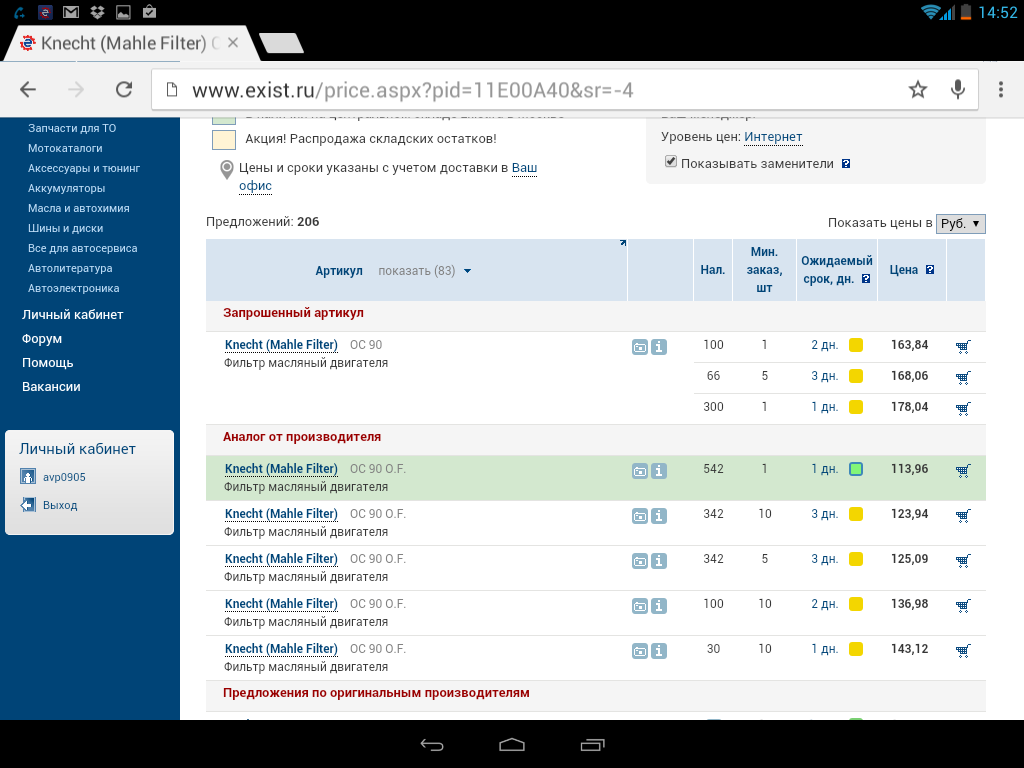Click the green swatch in the 113,96 row
The width and height of the screenshot is (1024, 768).
856,469
